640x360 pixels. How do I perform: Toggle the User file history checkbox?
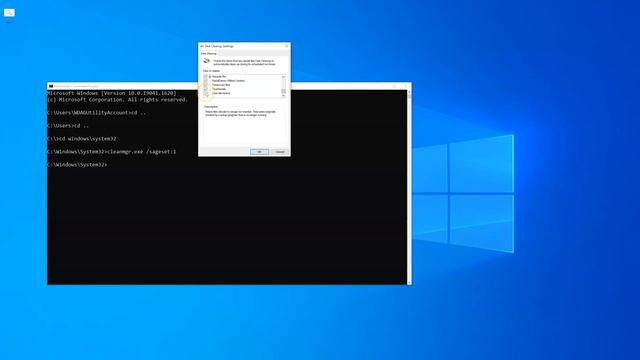tap(205, 93)
